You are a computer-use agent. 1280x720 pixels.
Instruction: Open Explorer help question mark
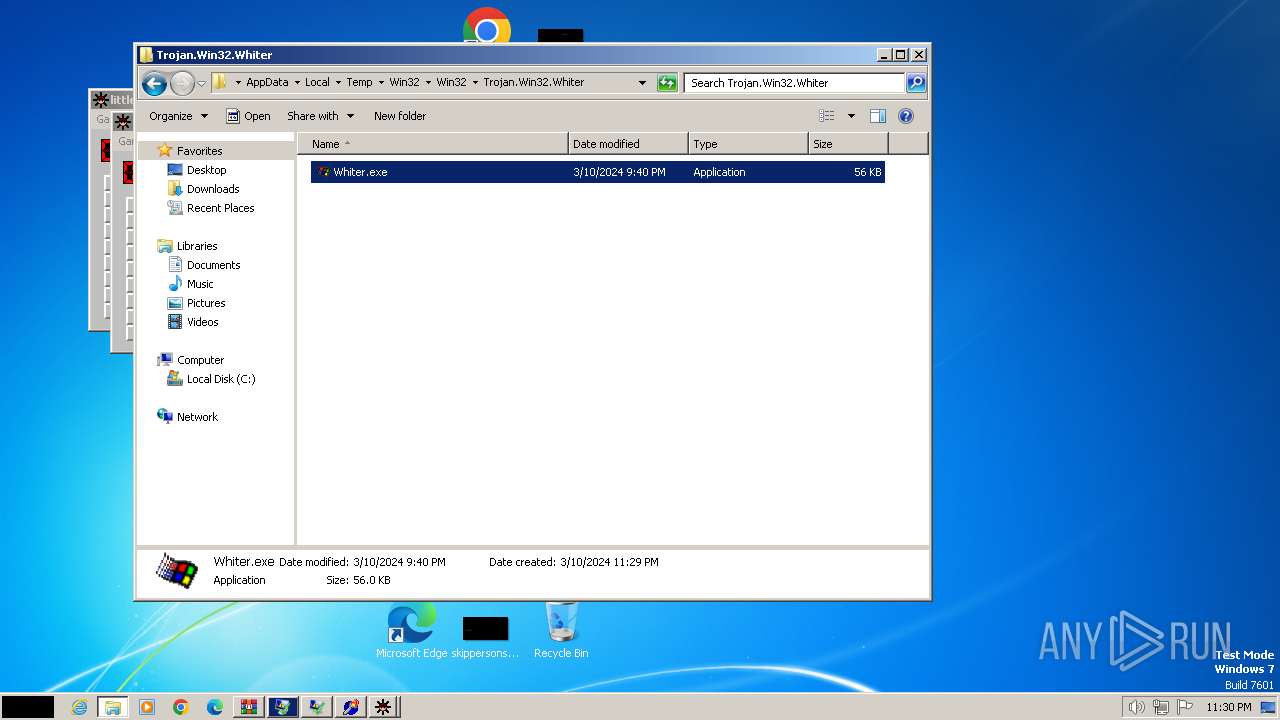click(906, 116)
